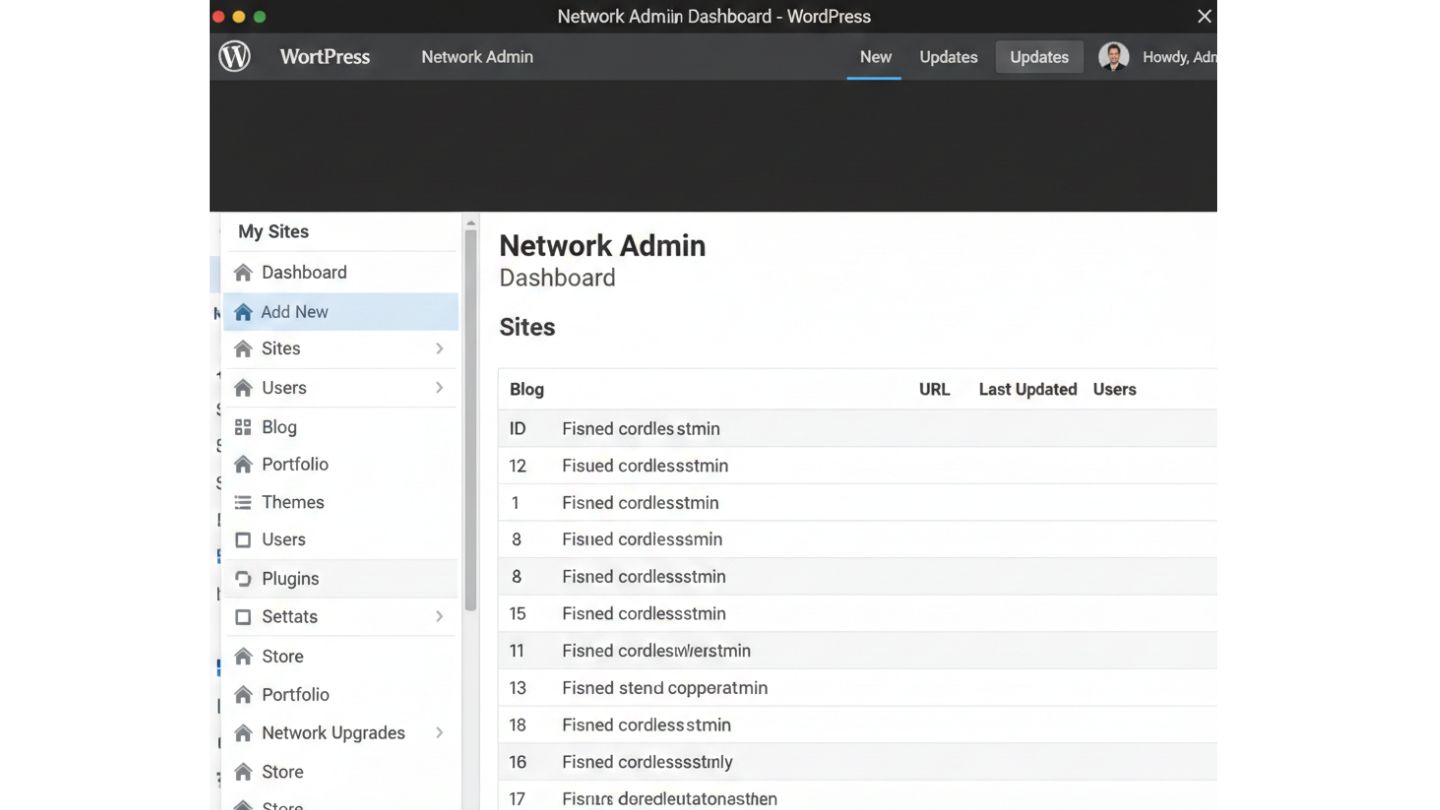
Task: Switch to the New tab in the toolbar
Action: 875,57
